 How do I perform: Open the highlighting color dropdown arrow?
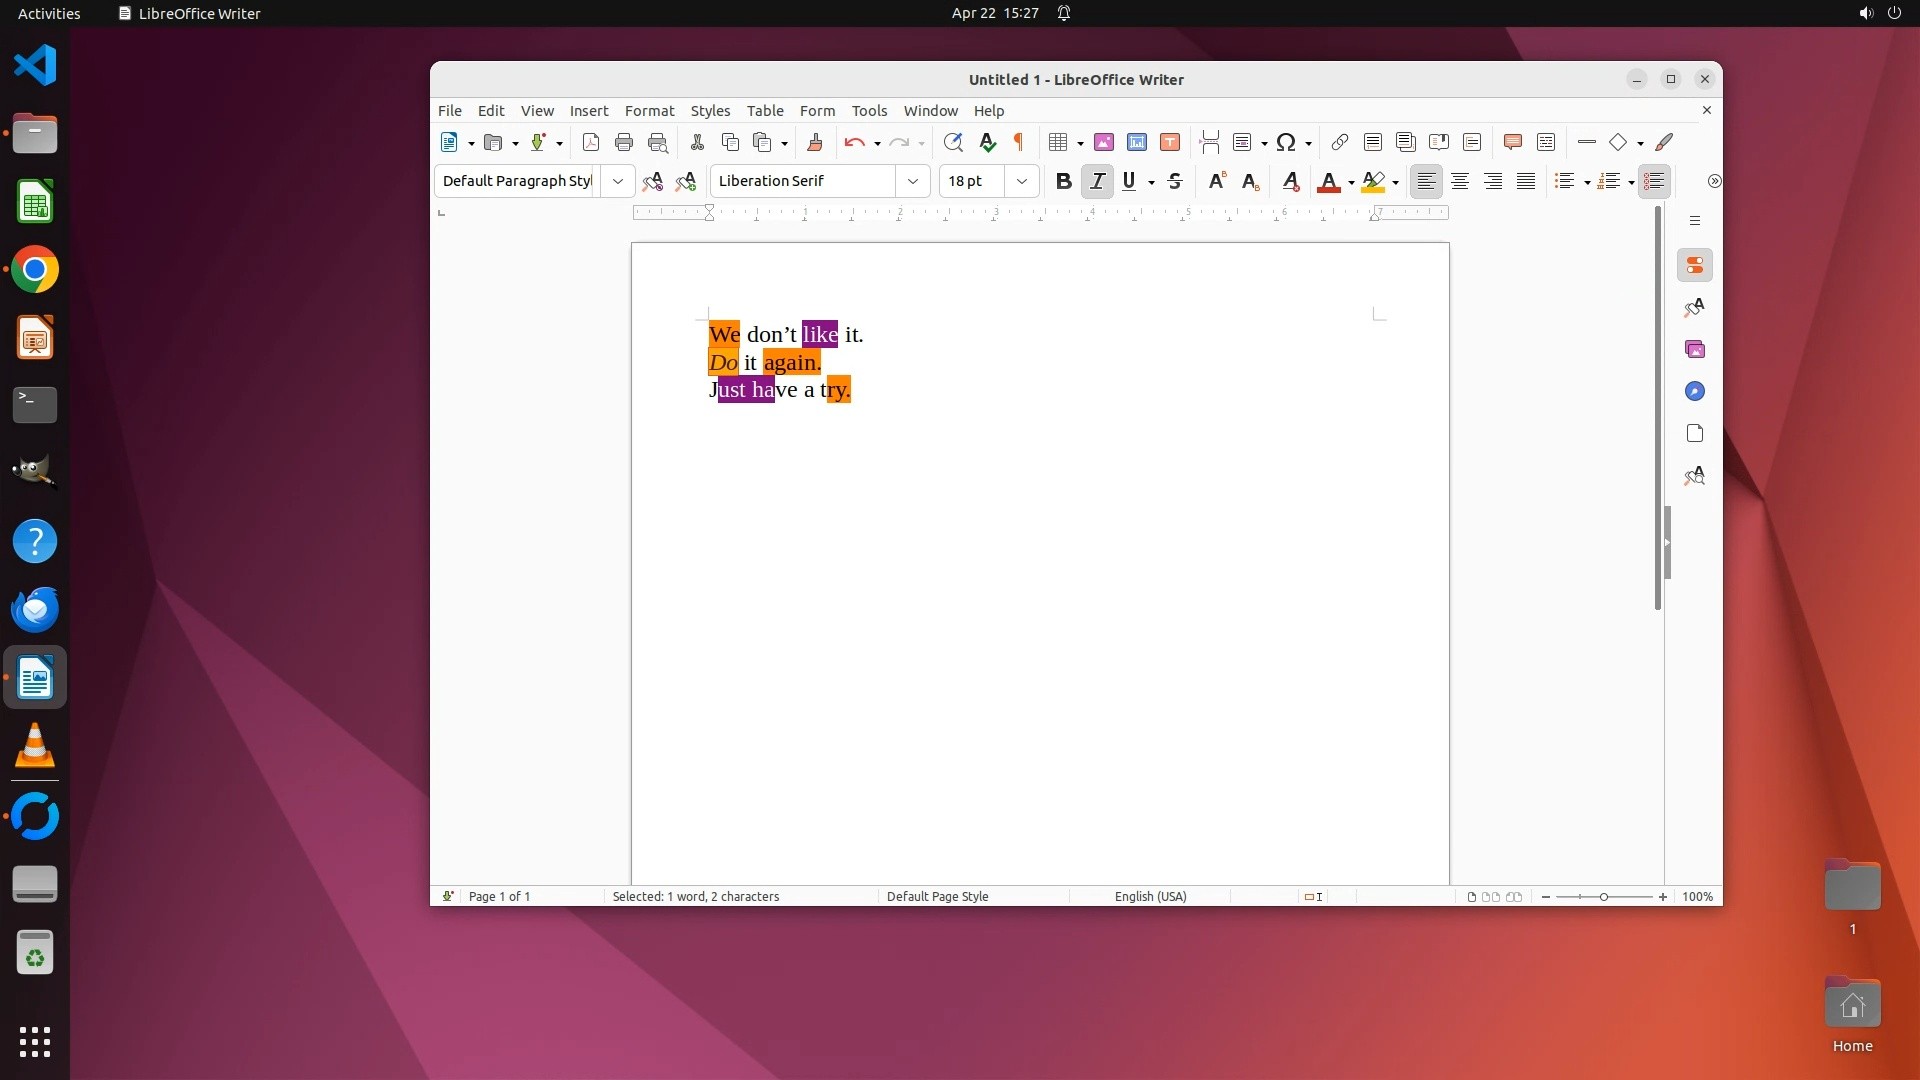[1395, 182]
